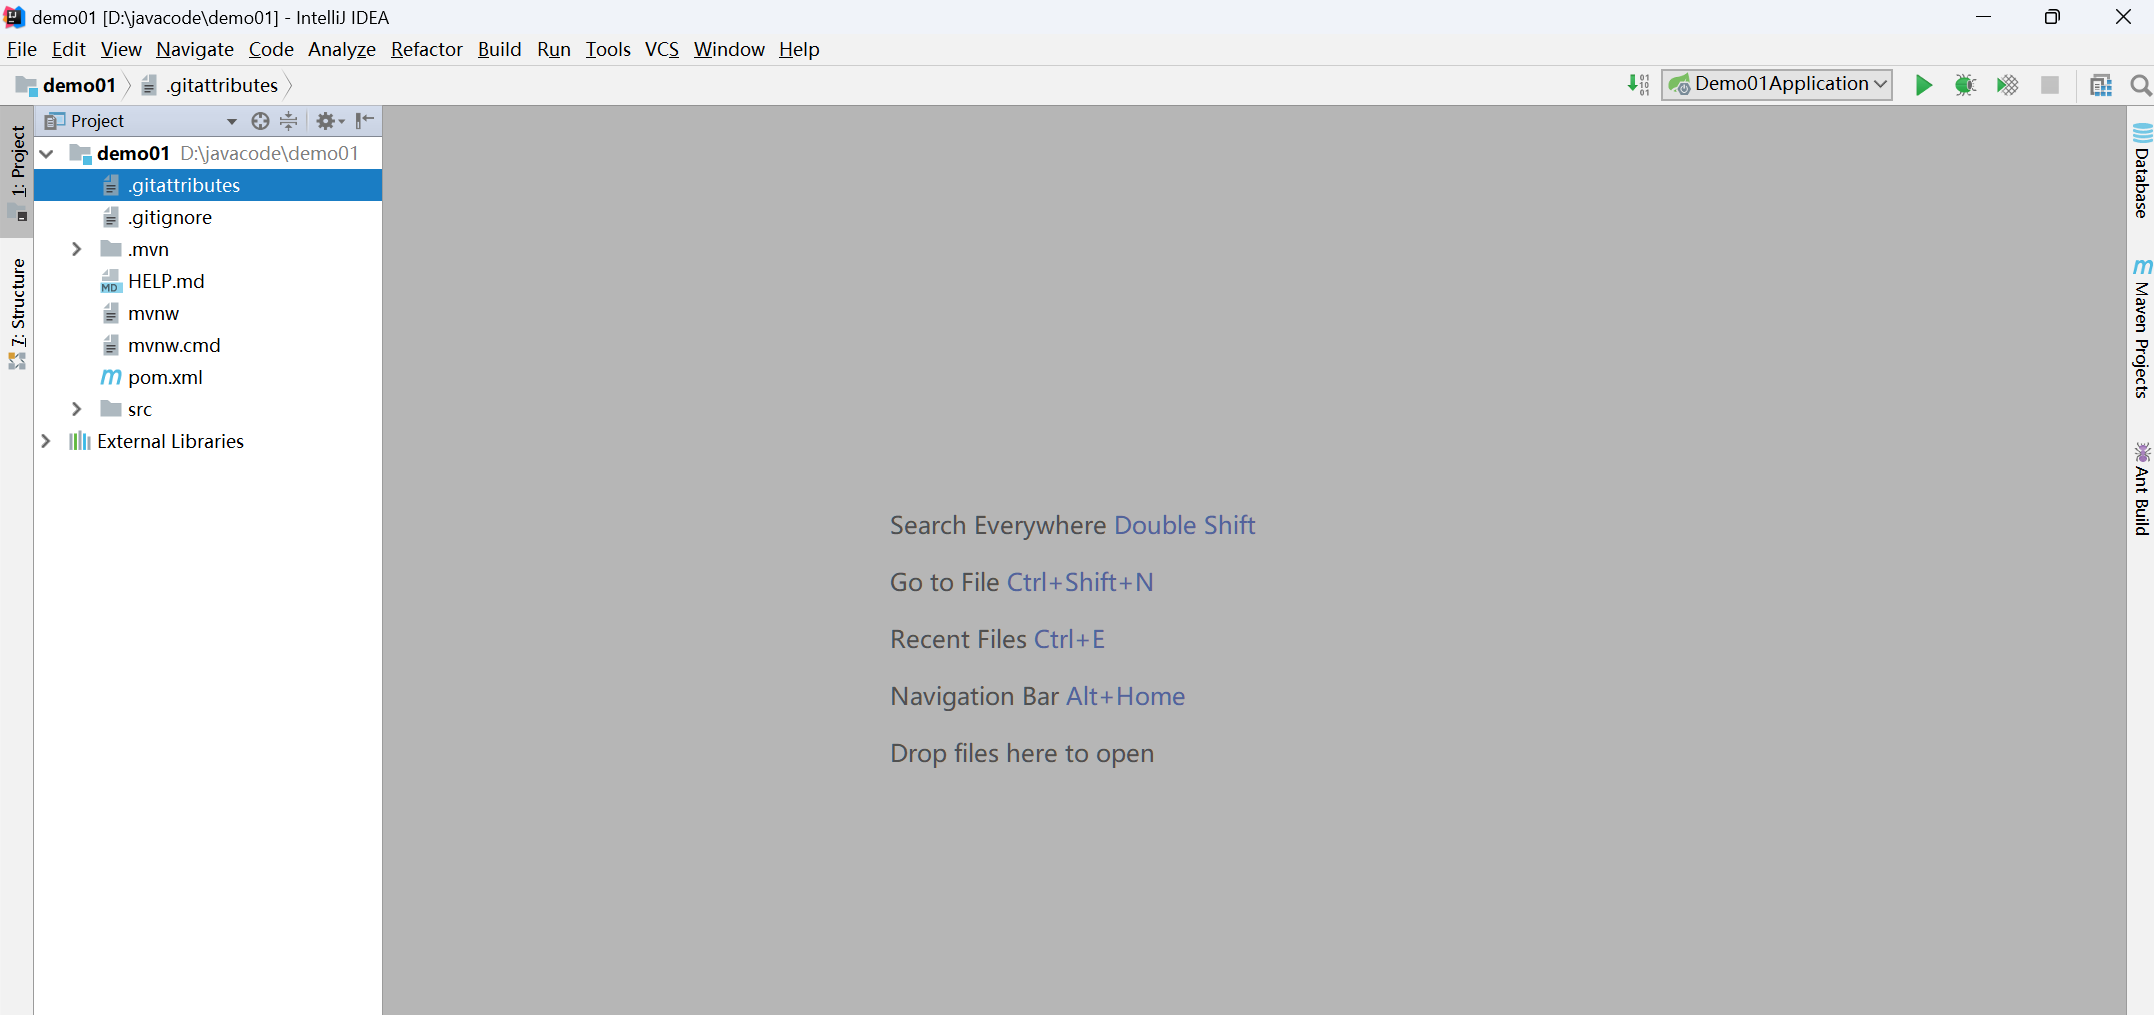Open the Ant Build tool window
Image resolution: width=2154 pixels, height=1015 pixels.
[x=2141, y=488]
